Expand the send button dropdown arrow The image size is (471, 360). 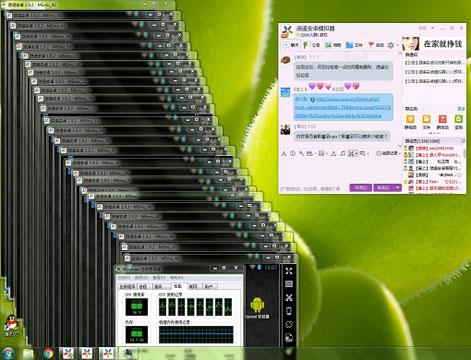[x=397, y=188]
